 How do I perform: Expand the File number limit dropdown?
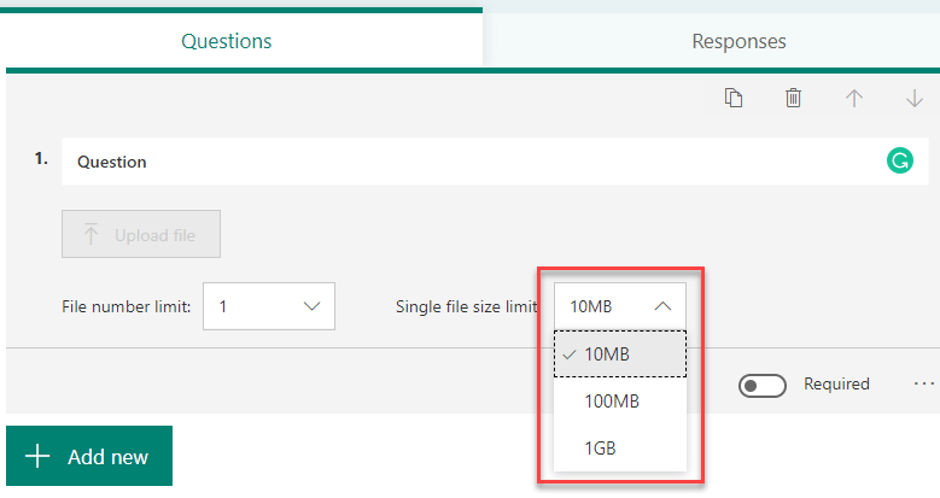click(x=268, y=306)
